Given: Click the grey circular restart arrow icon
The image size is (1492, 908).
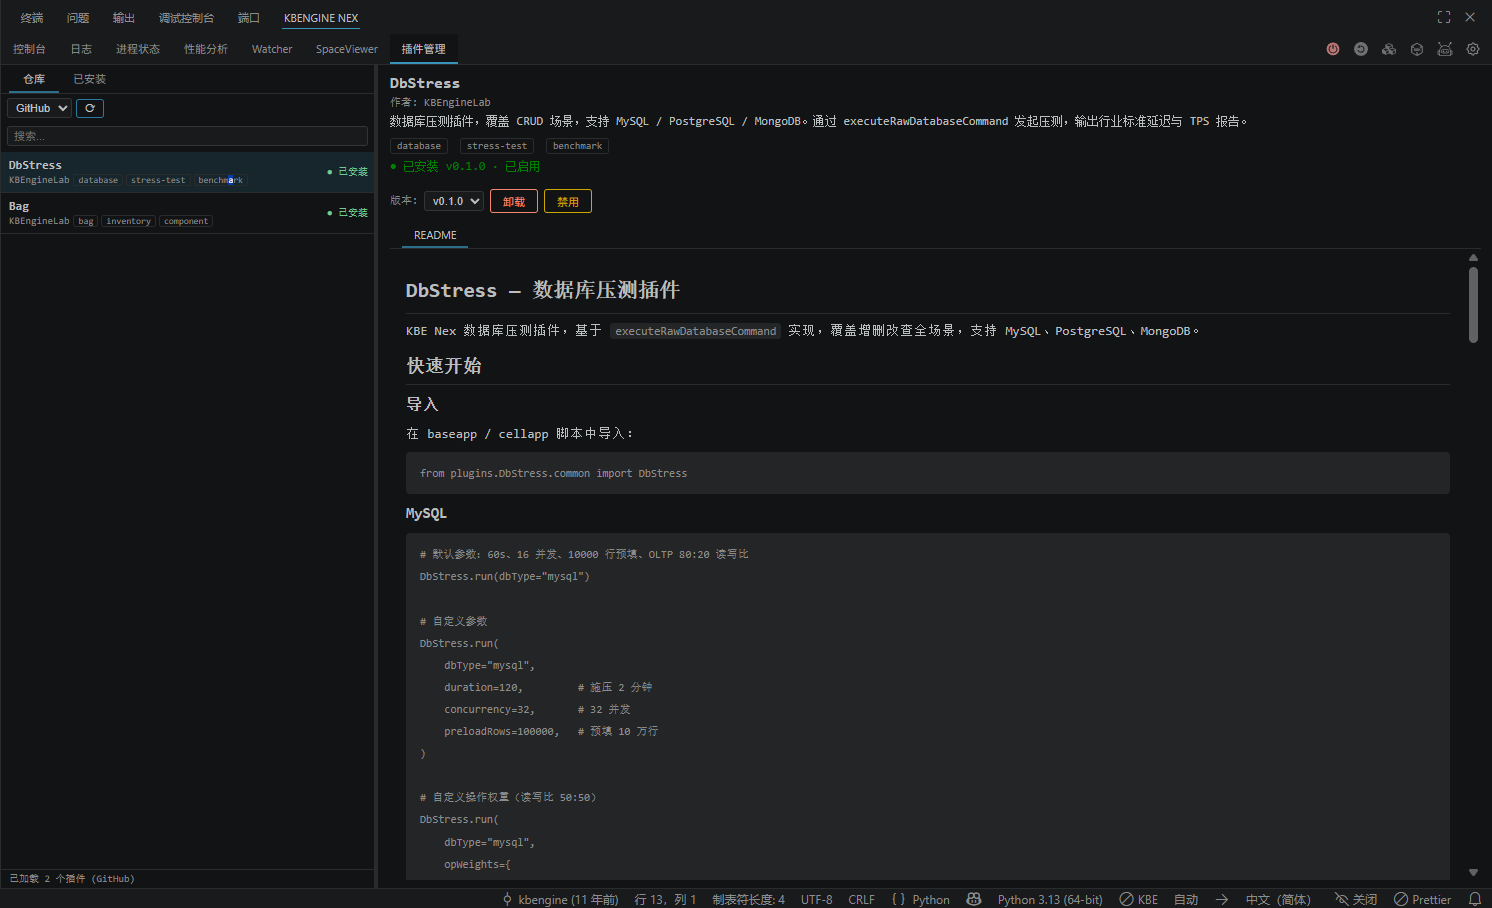Looking at the screenshot, I should click(1361, 49).
